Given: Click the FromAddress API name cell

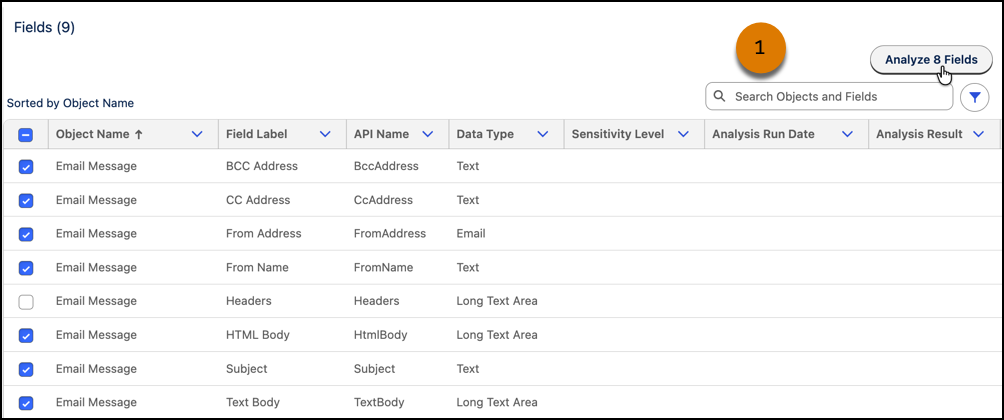Looking at the screenshot, I should click(x=390, y=234).
